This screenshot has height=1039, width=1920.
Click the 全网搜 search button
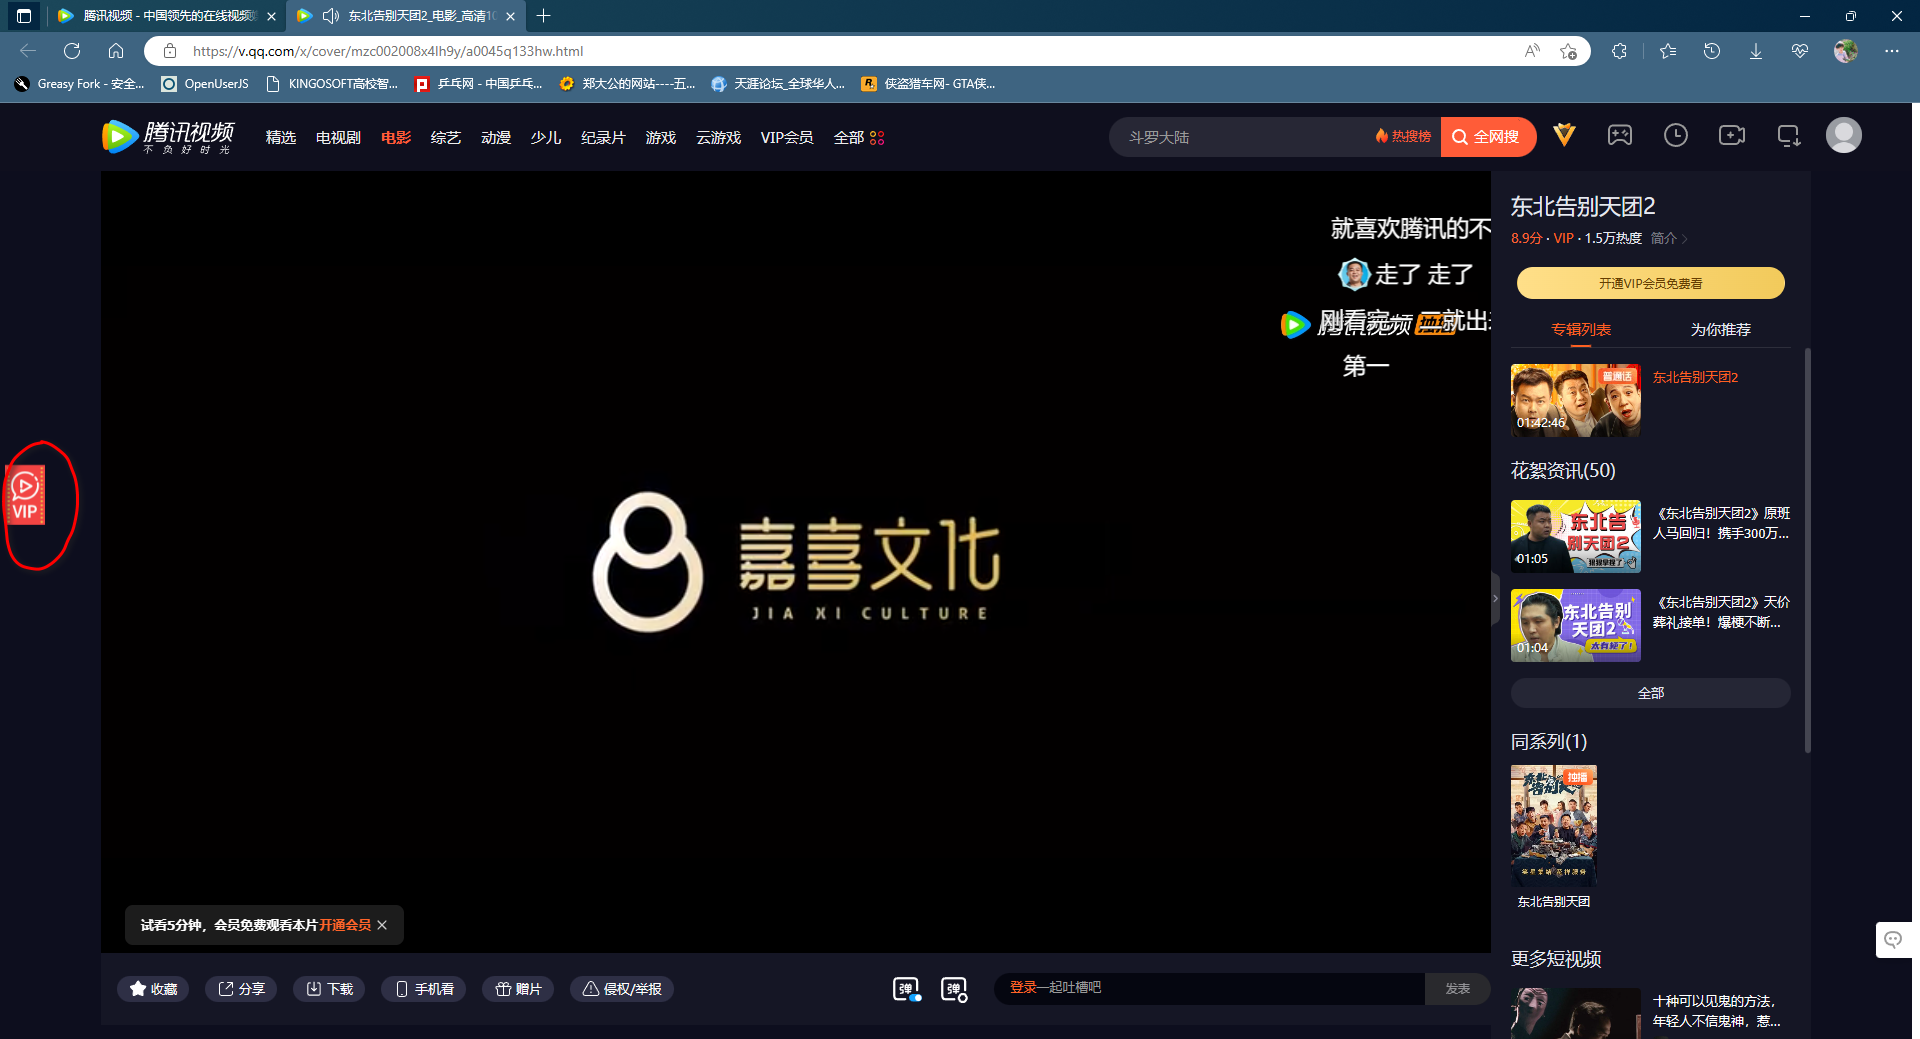[1488, 137]
